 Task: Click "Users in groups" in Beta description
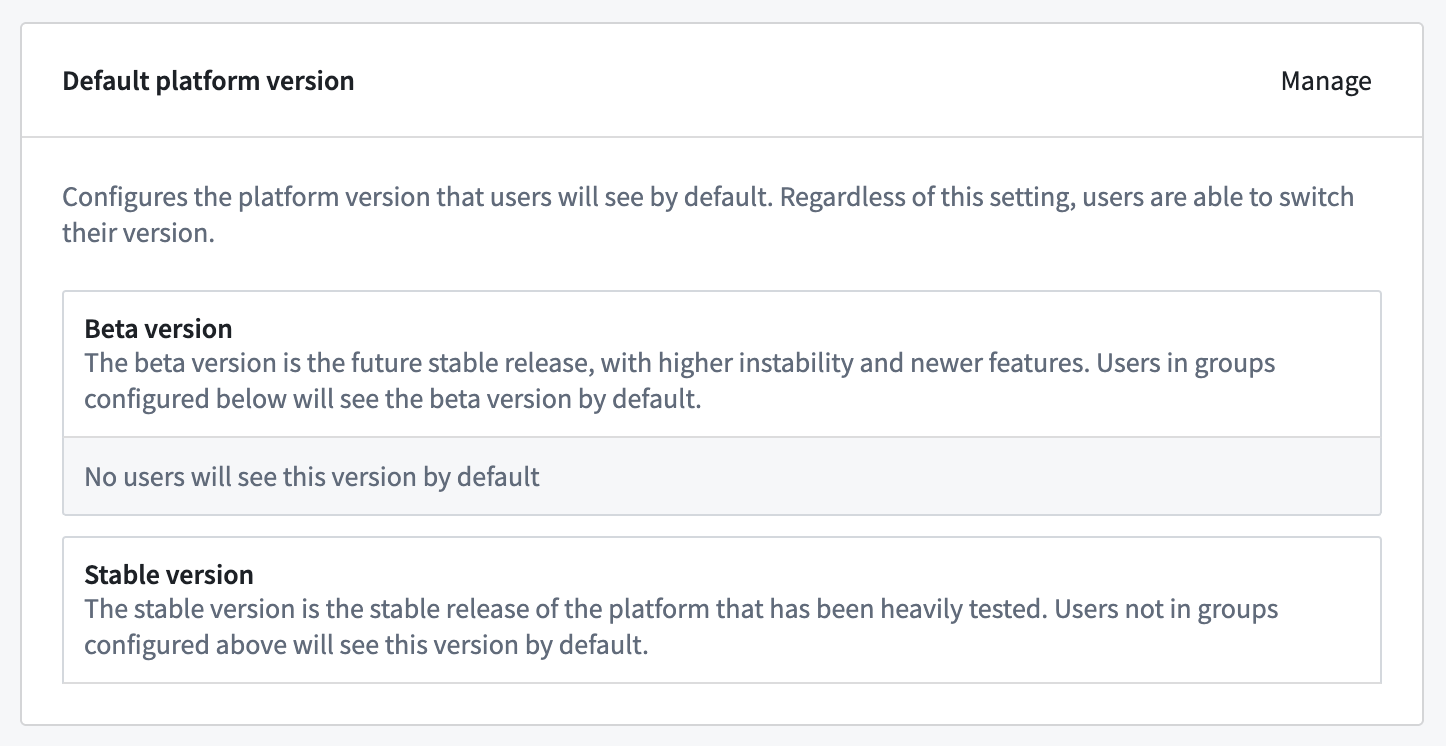click(x=1186, y=362)
